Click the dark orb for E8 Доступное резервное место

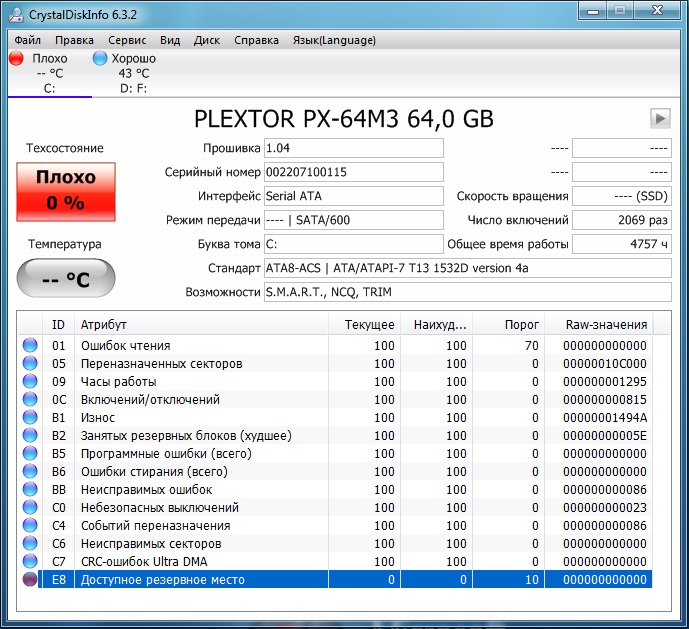click(30, 579)
